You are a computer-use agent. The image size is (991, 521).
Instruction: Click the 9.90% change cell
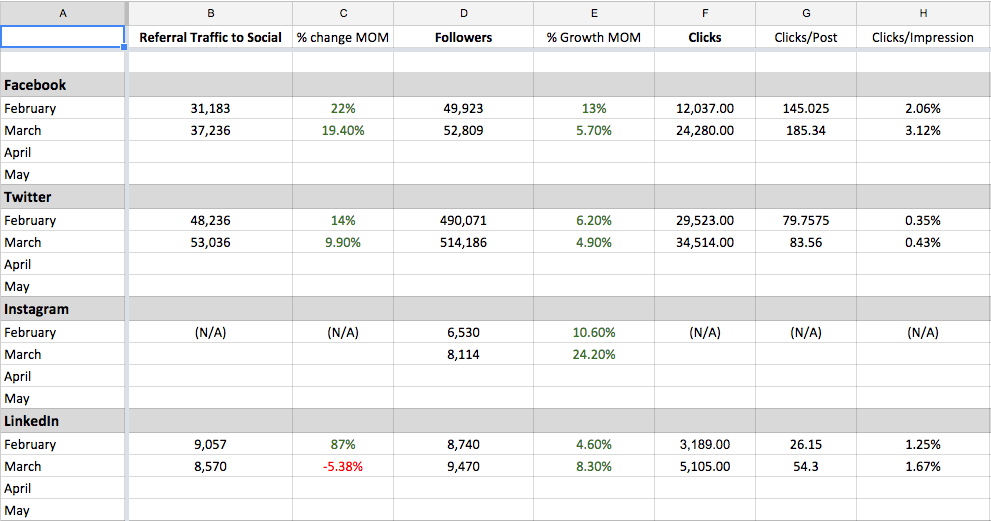tap(343, 242)
